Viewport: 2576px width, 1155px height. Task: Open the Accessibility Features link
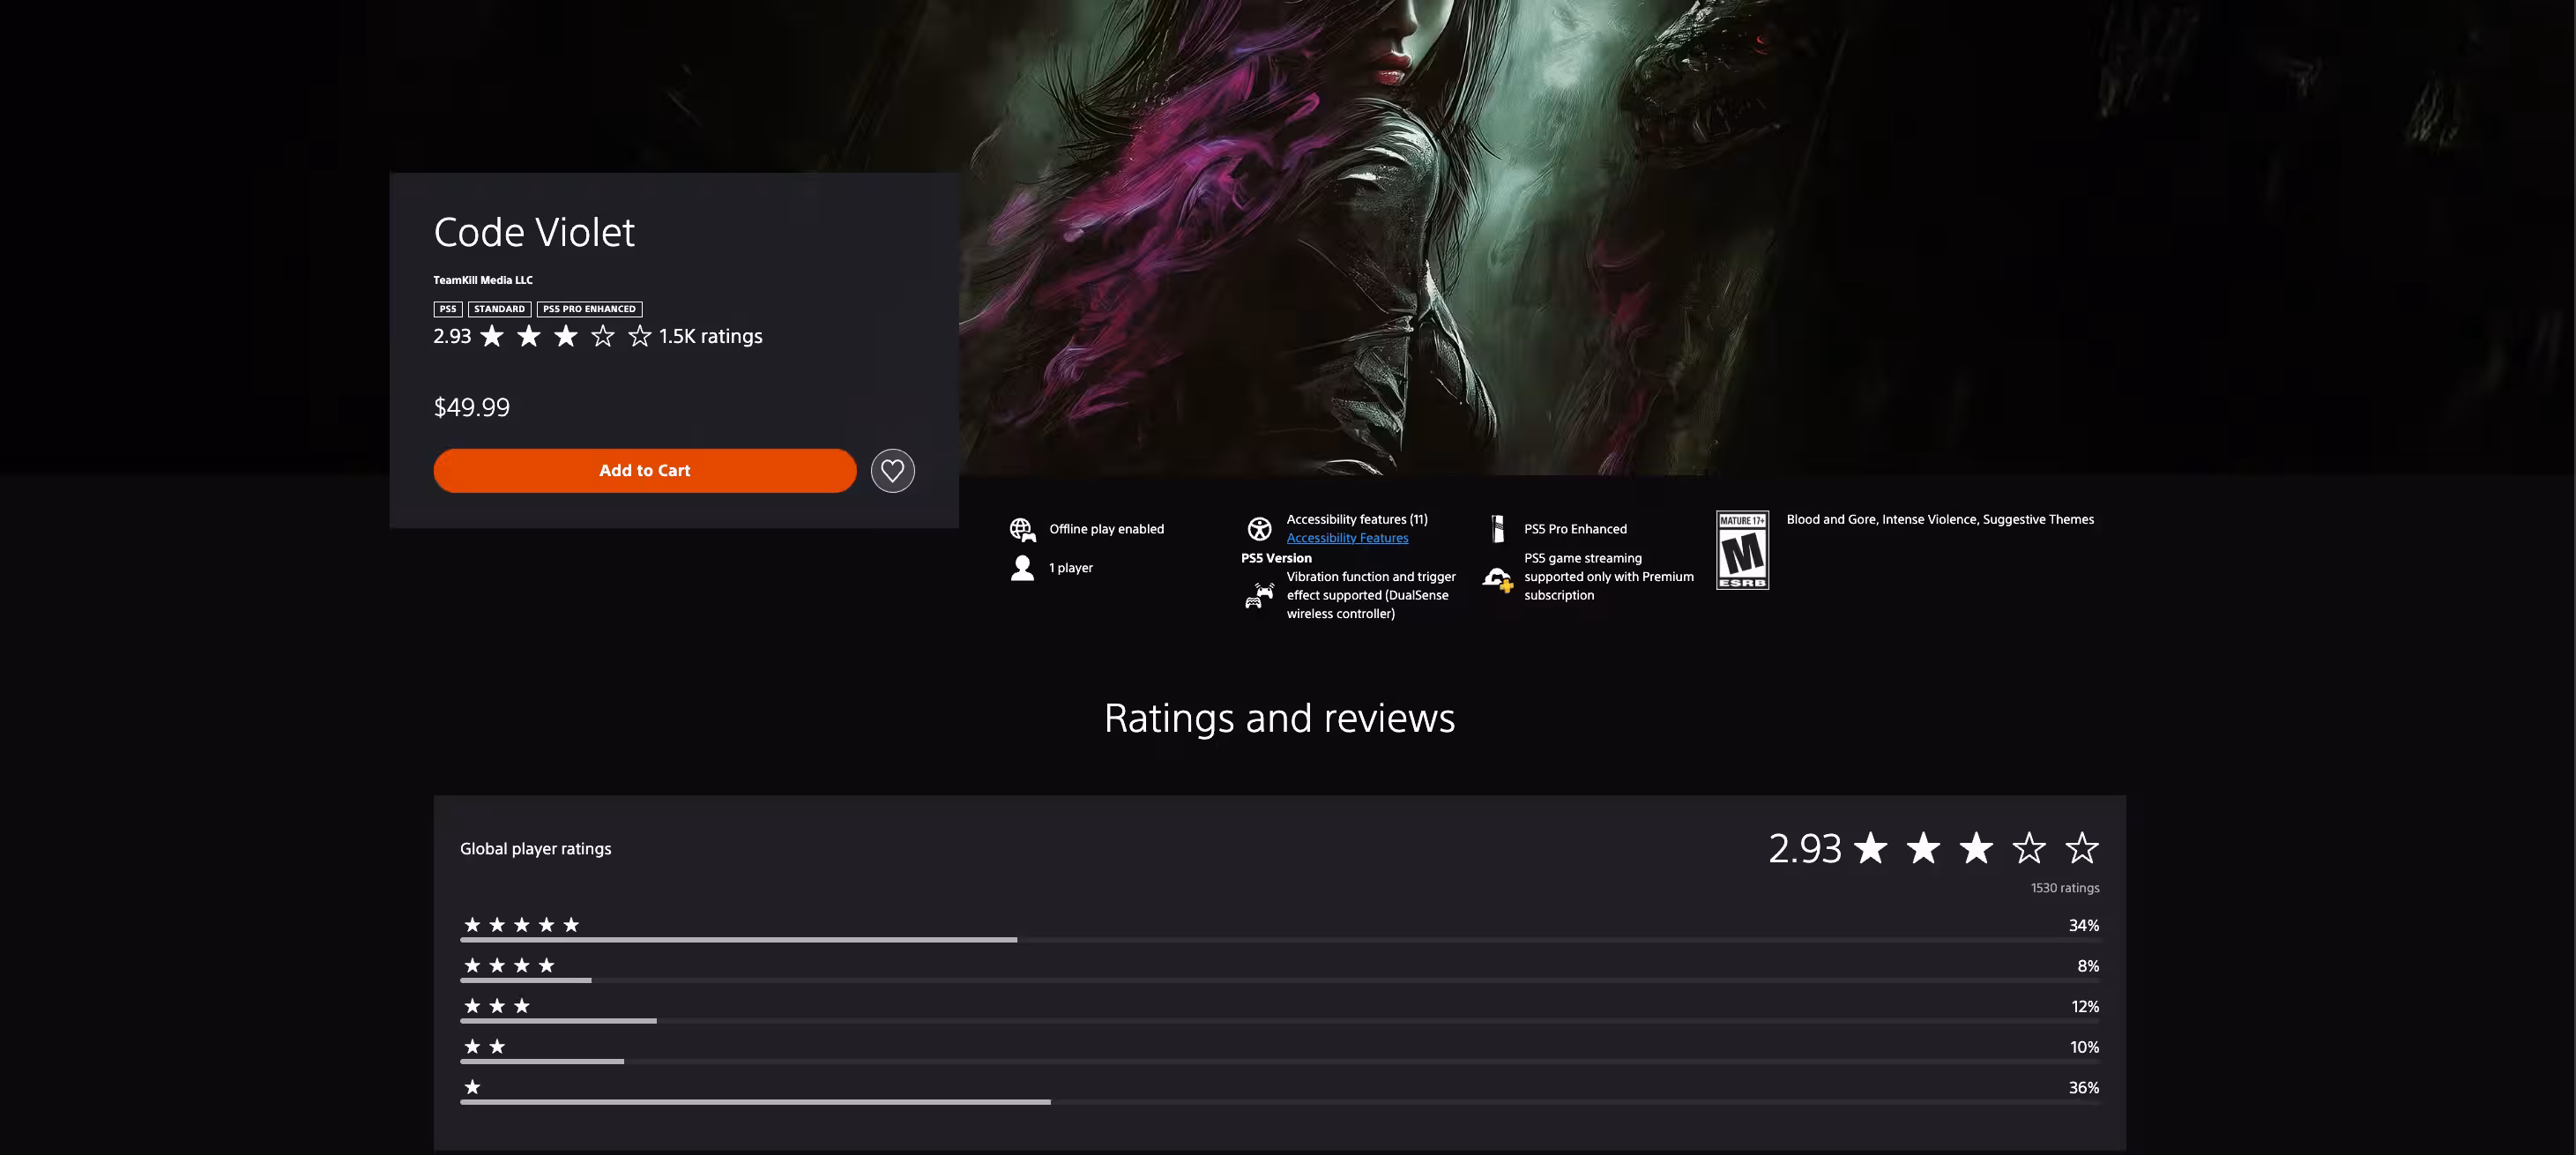point(1346,538)
